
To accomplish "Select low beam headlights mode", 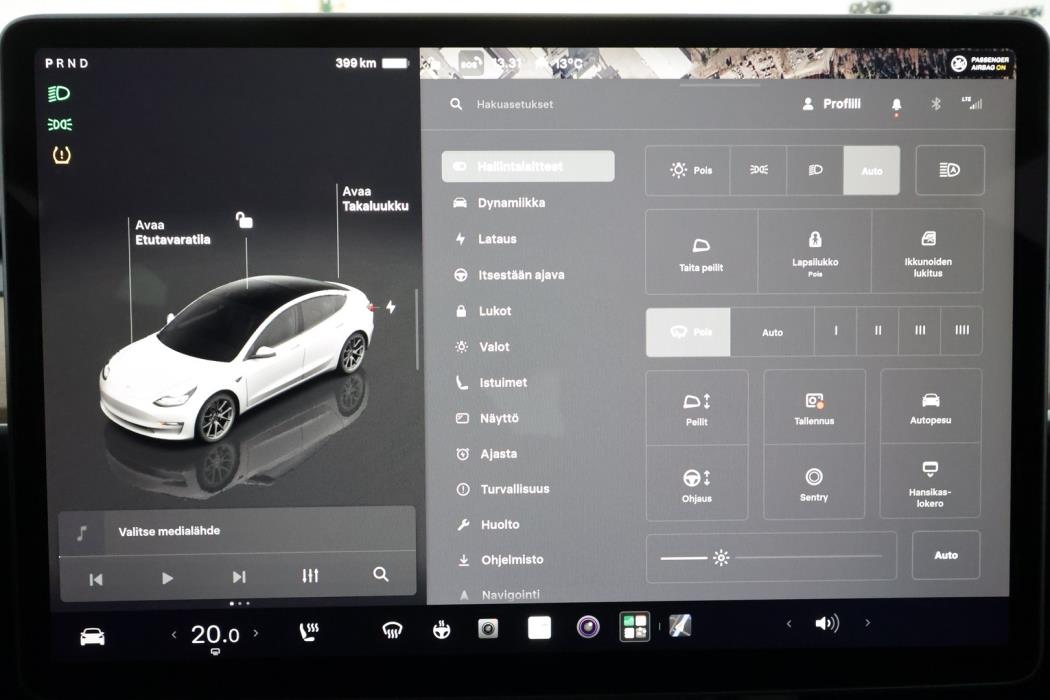I will 815,171.
